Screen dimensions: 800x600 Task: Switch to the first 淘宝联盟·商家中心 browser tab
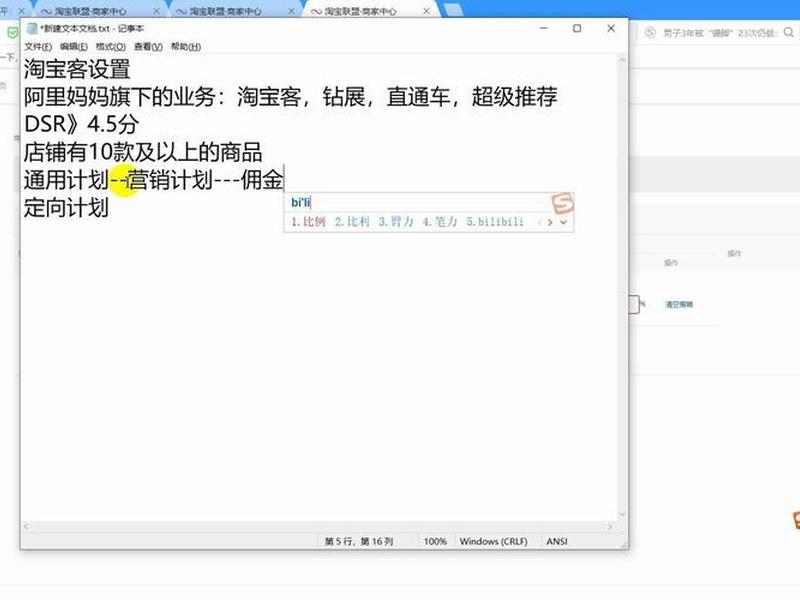pyautogui.click(x=90, y=11)
